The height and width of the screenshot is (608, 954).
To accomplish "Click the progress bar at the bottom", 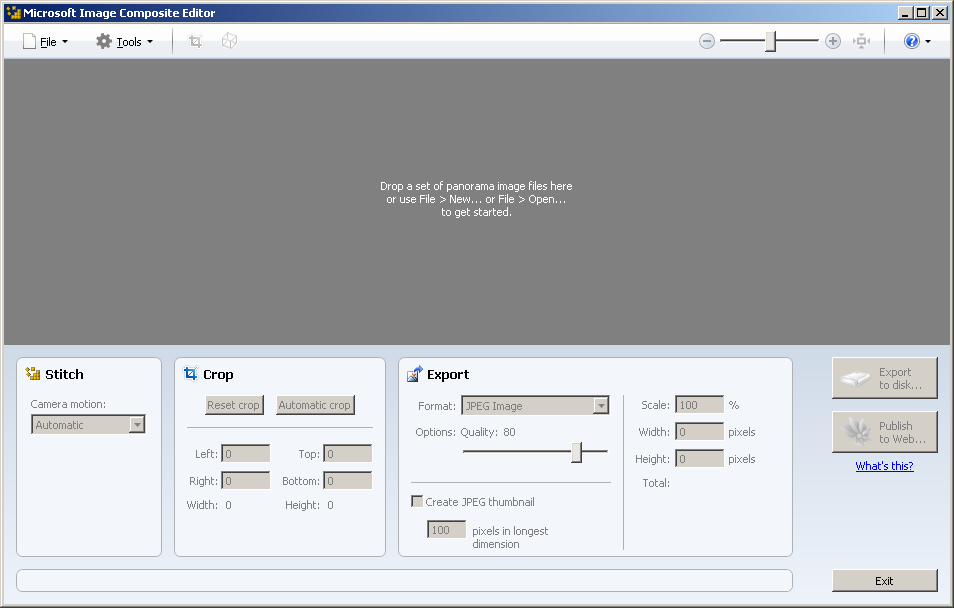I will (x=405, y=581).
